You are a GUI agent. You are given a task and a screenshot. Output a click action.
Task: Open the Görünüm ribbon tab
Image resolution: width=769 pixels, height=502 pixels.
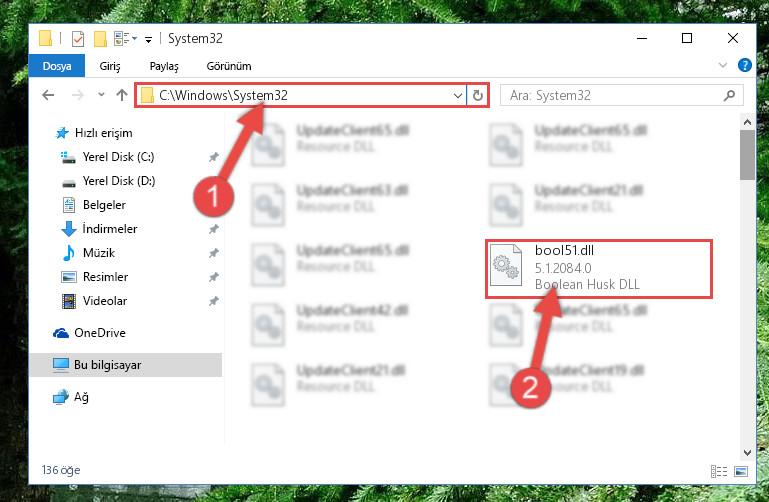pyautogui.click(x=229, y=66)
